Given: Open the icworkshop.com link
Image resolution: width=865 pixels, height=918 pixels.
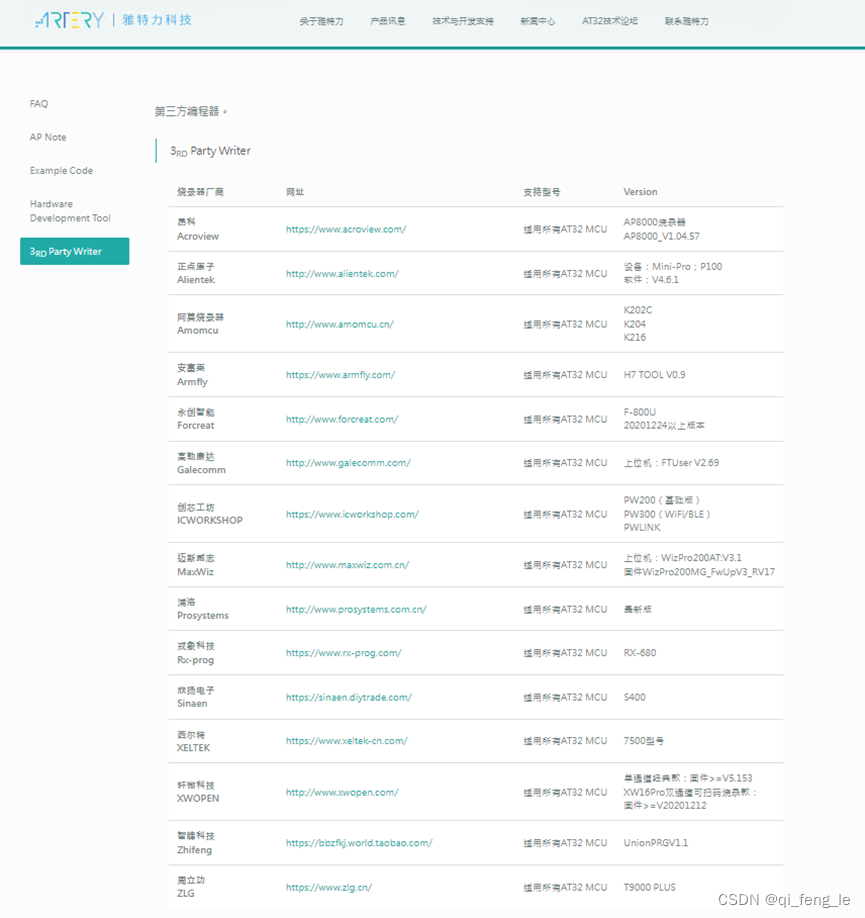Looking at the screenshot, I should coord(352,514).
